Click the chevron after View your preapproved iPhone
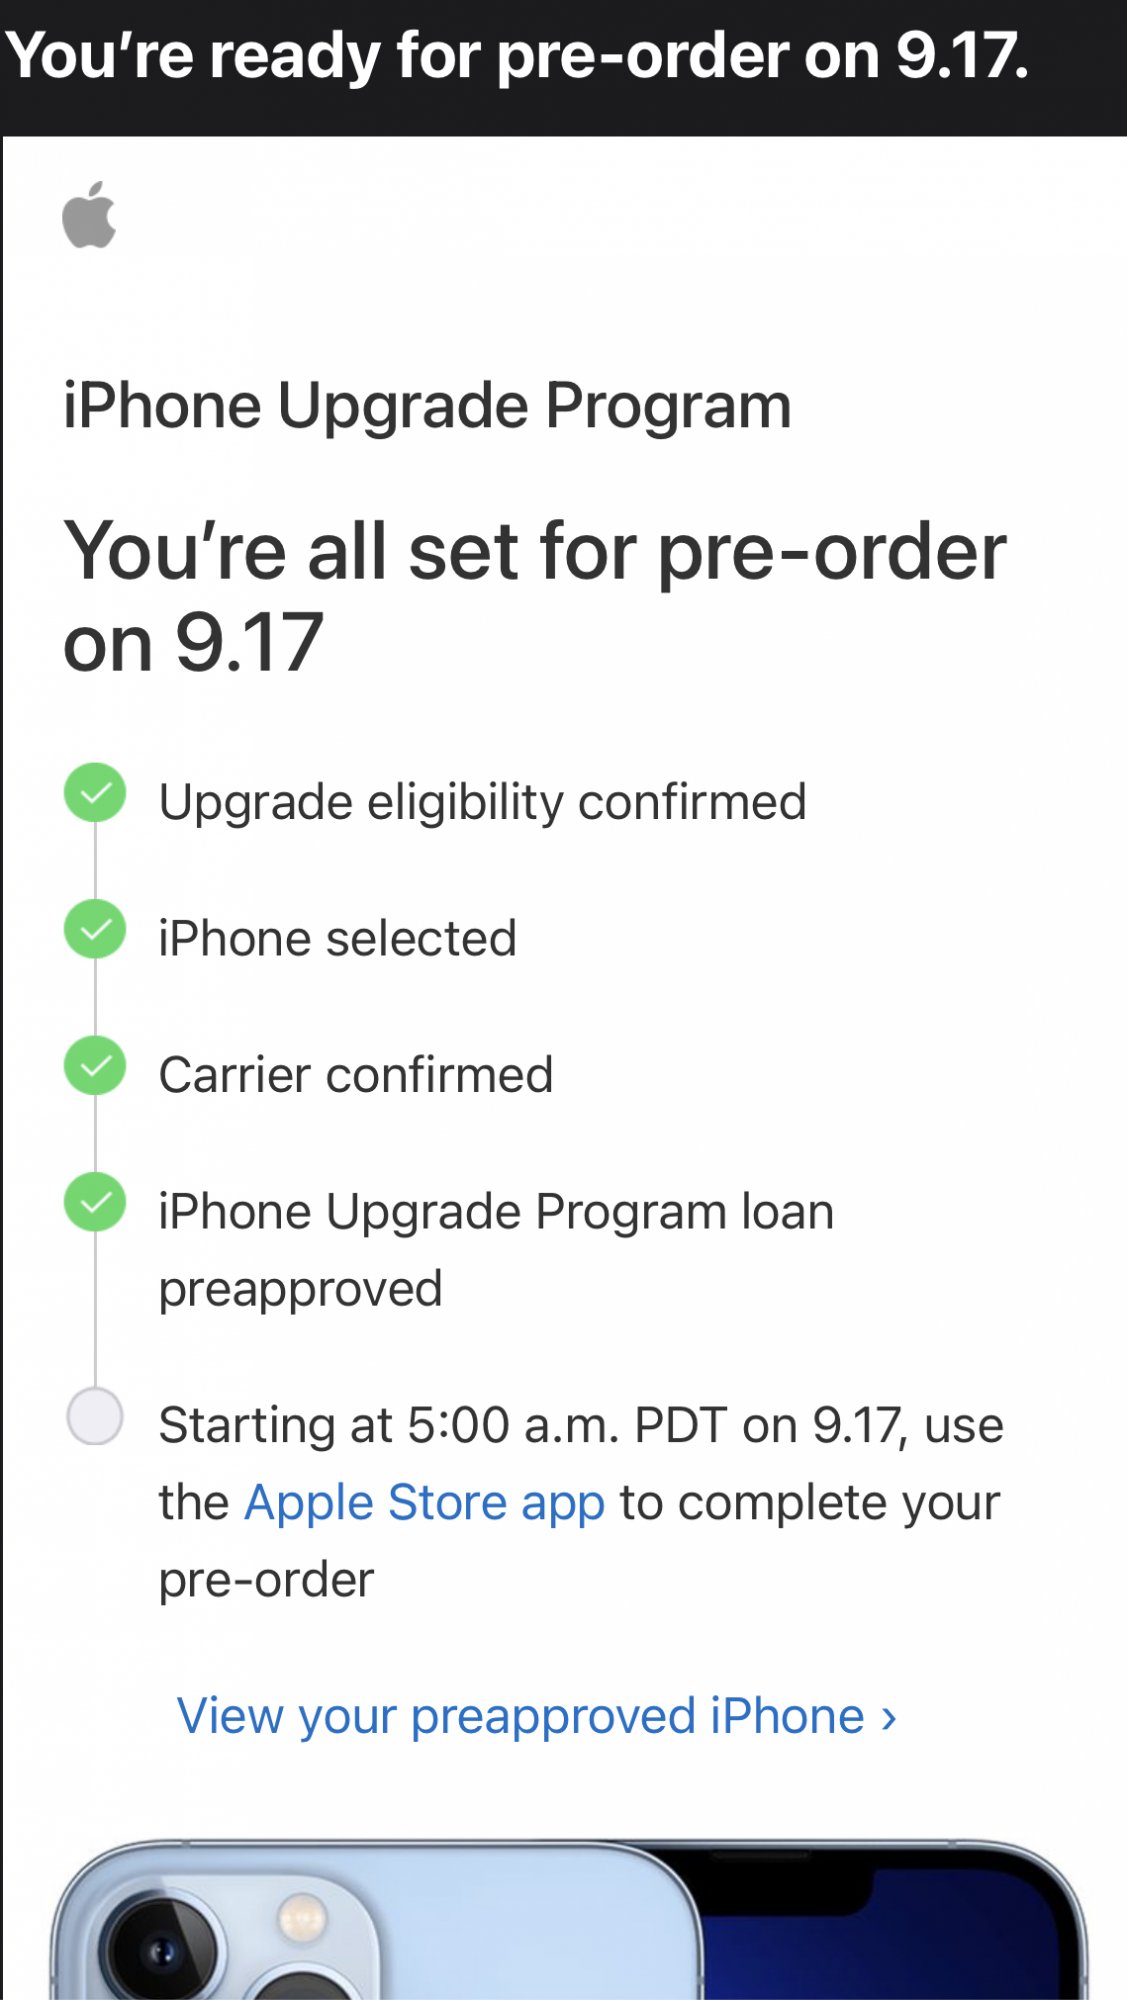The height and width of the screenshot is (2000, 1127). (x=888, y=1718)
